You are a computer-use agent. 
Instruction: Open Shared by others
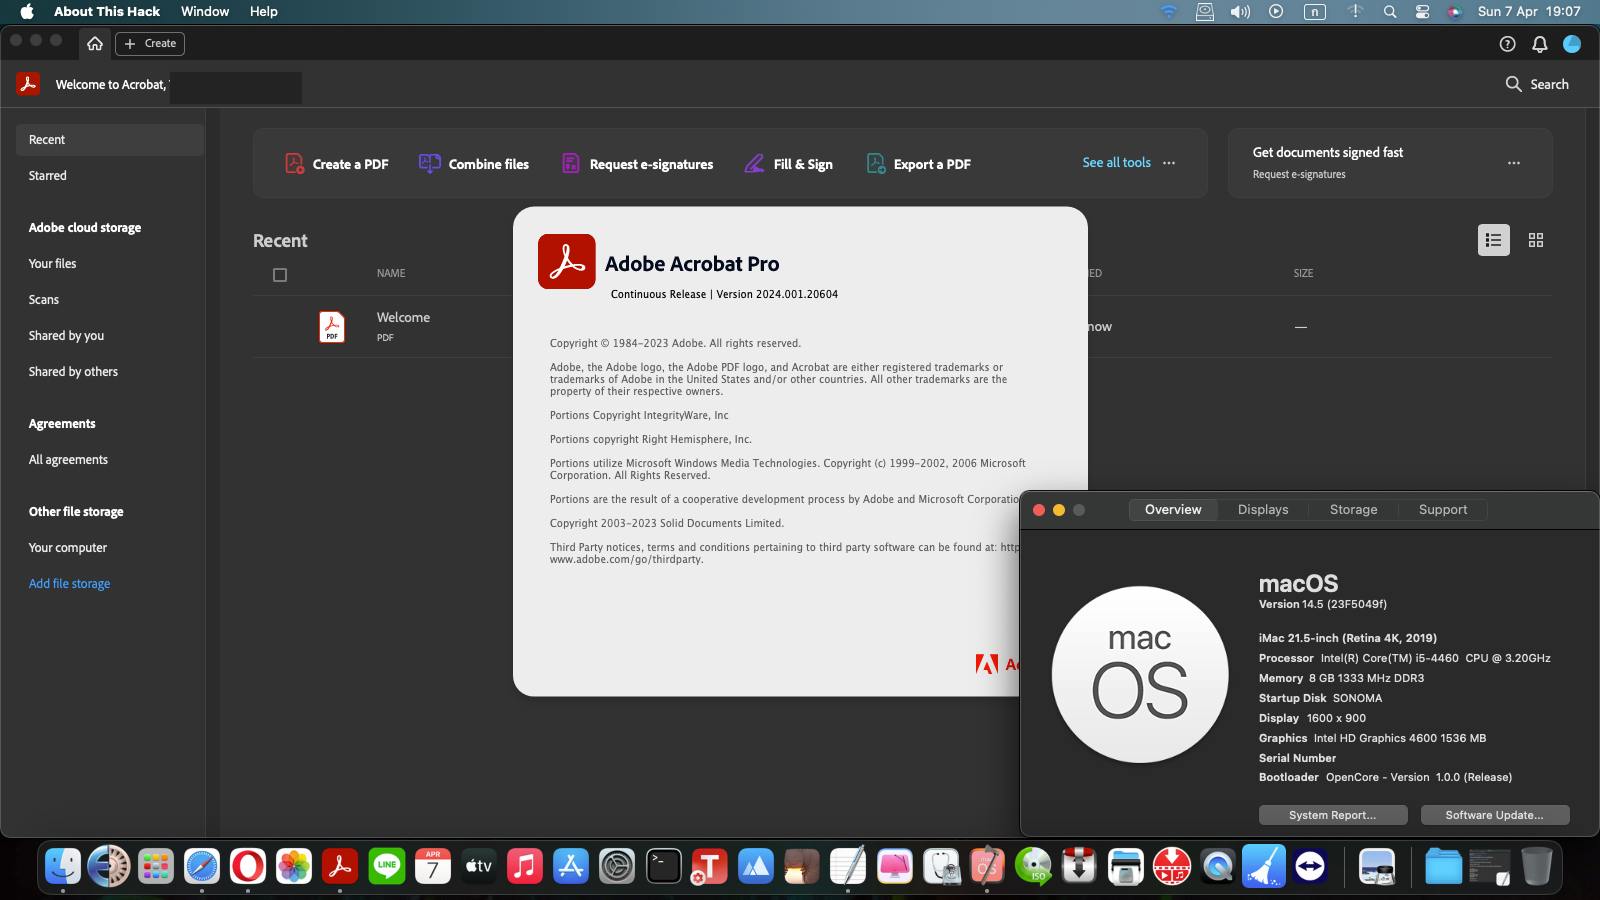click(x=73, y=371)
